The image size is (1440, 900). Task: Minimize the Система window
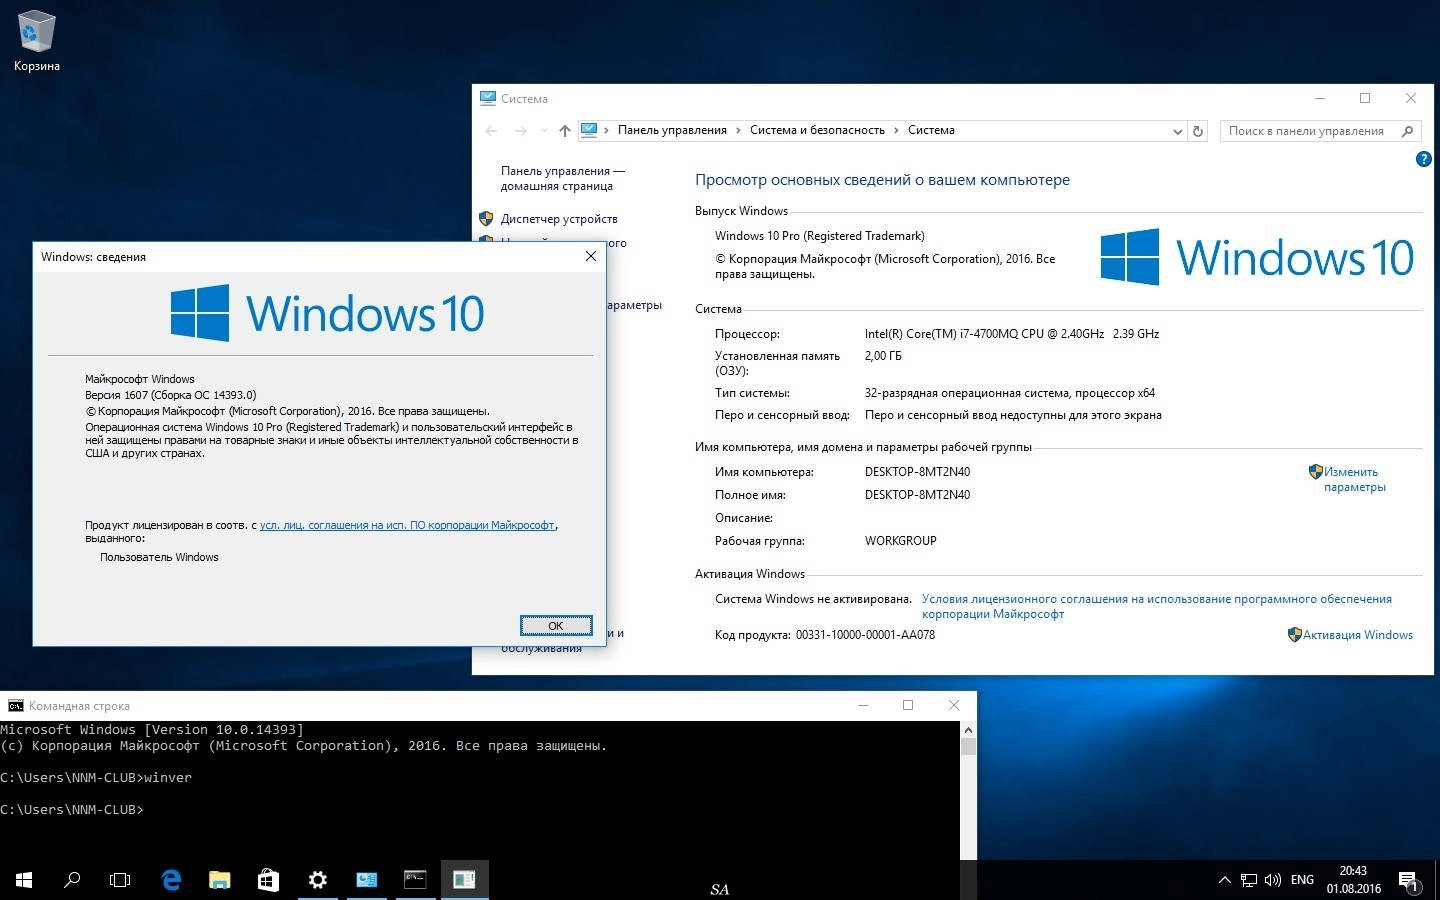pos(1320,98)
